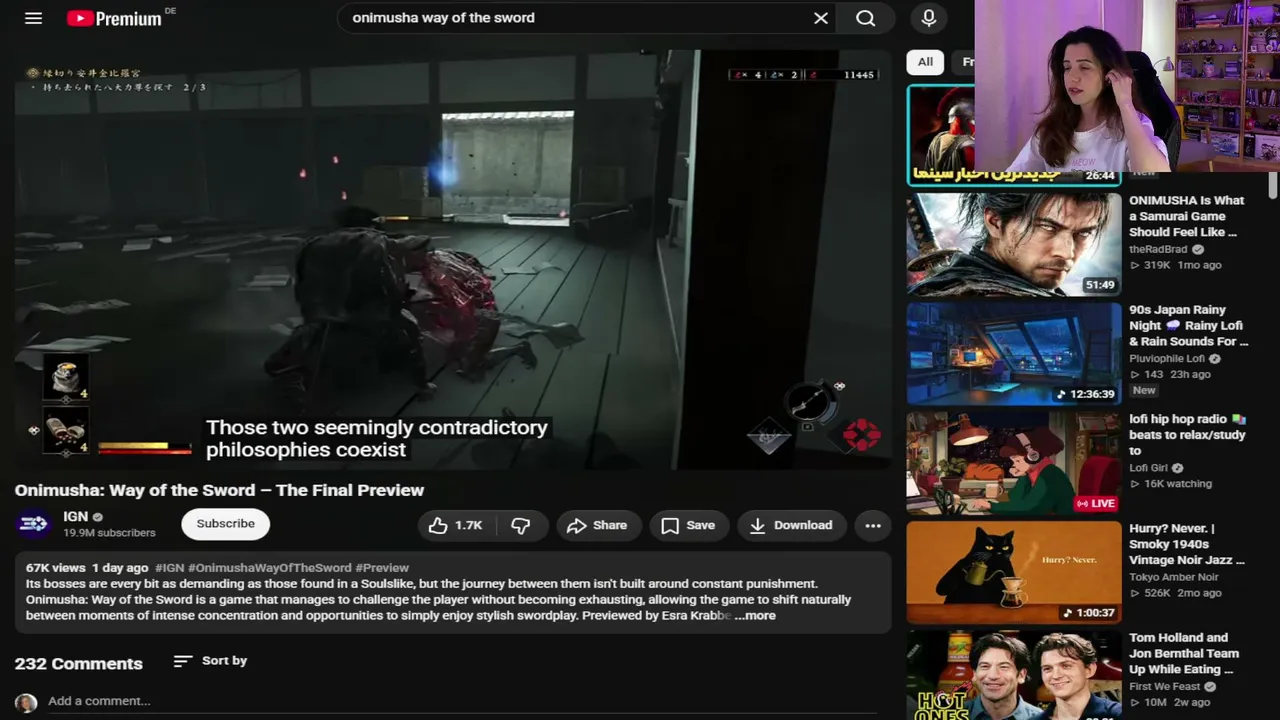Open the IGN channel avatar
Image resolution: width=1280 pixels, height=720 pixels.
(x=33, y=523)
